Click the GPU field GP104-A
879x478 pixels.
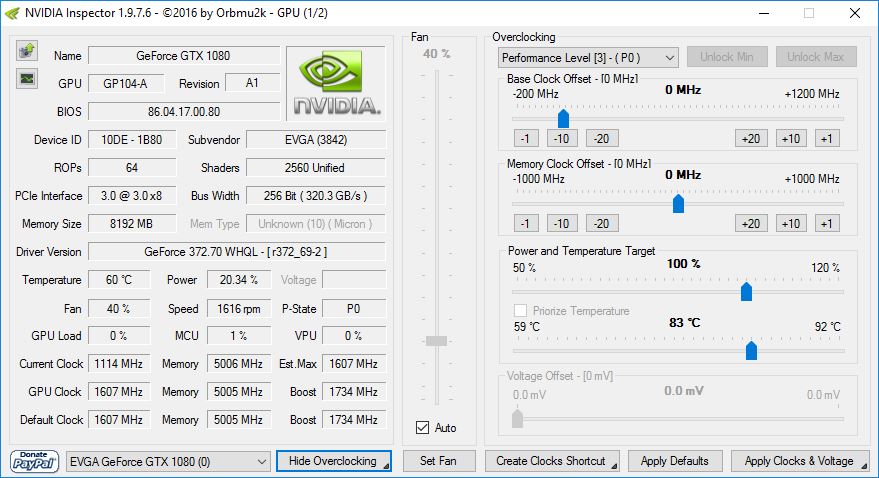pos(126,83)
